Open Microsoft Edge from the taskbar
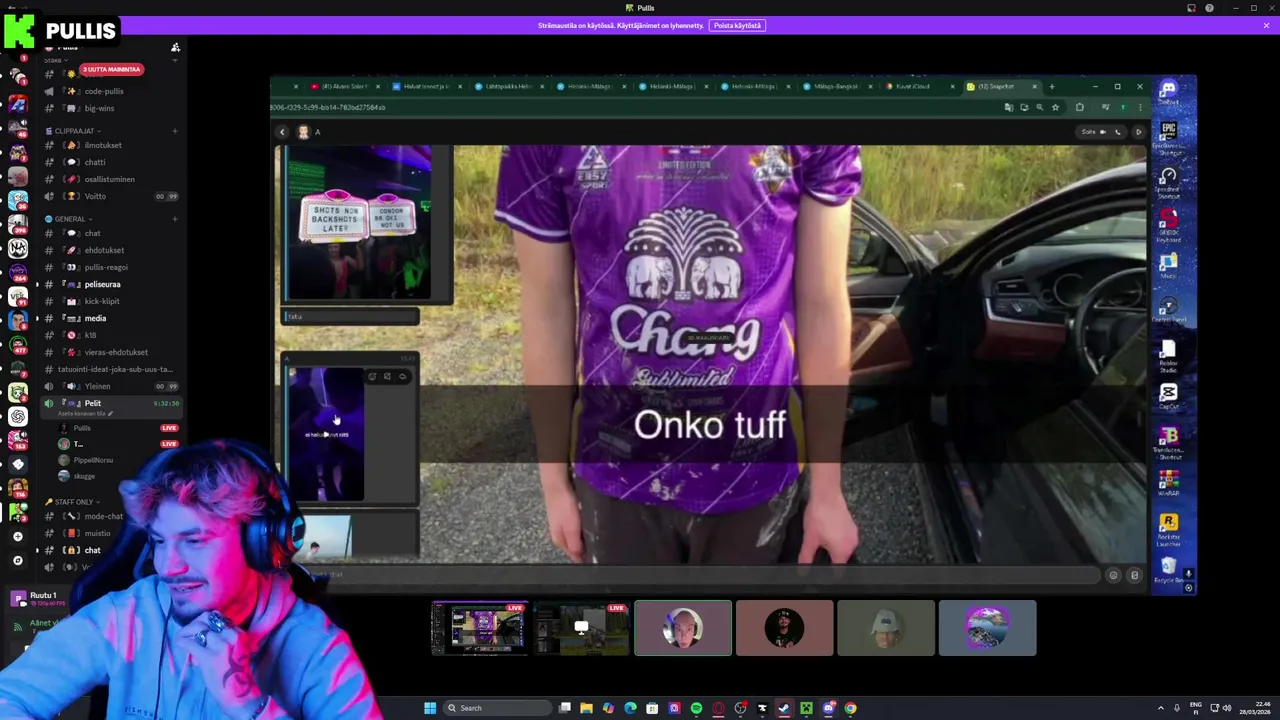Image resolution: width=1280 pixels, height=720 pixels. [x=630, y=708]
